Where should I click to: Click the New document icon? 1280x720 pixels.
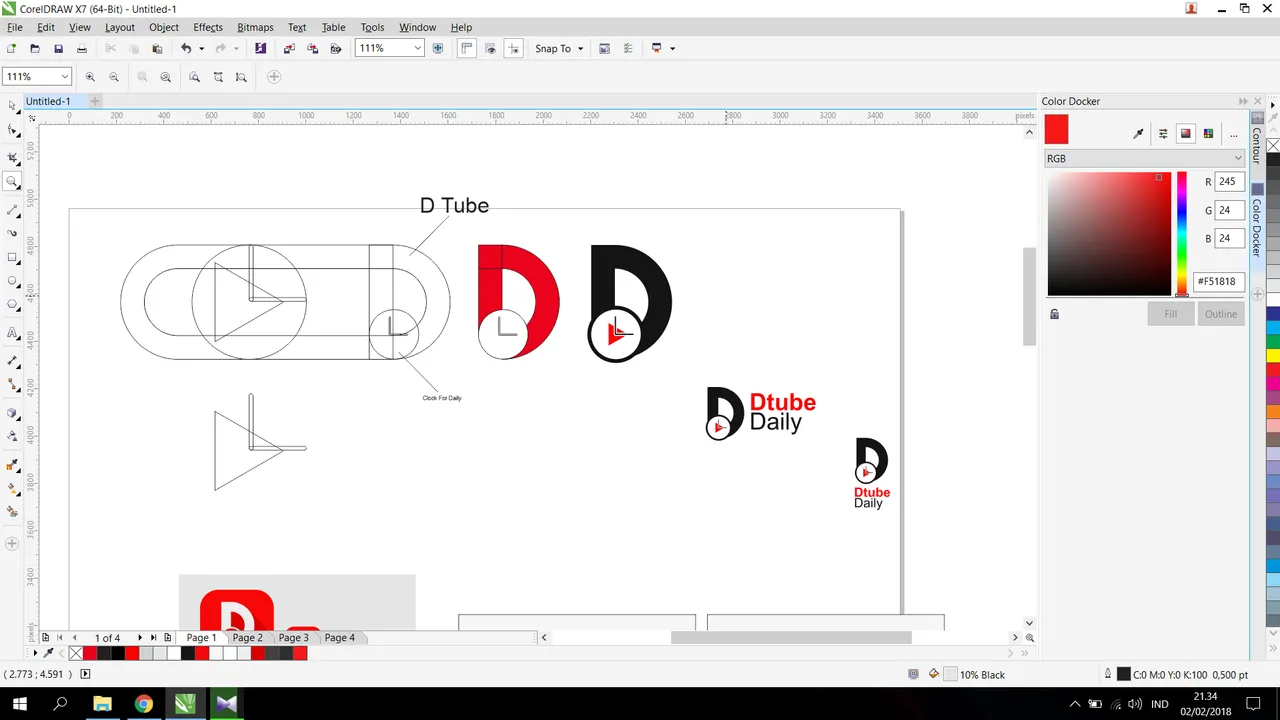pos(11,48)
